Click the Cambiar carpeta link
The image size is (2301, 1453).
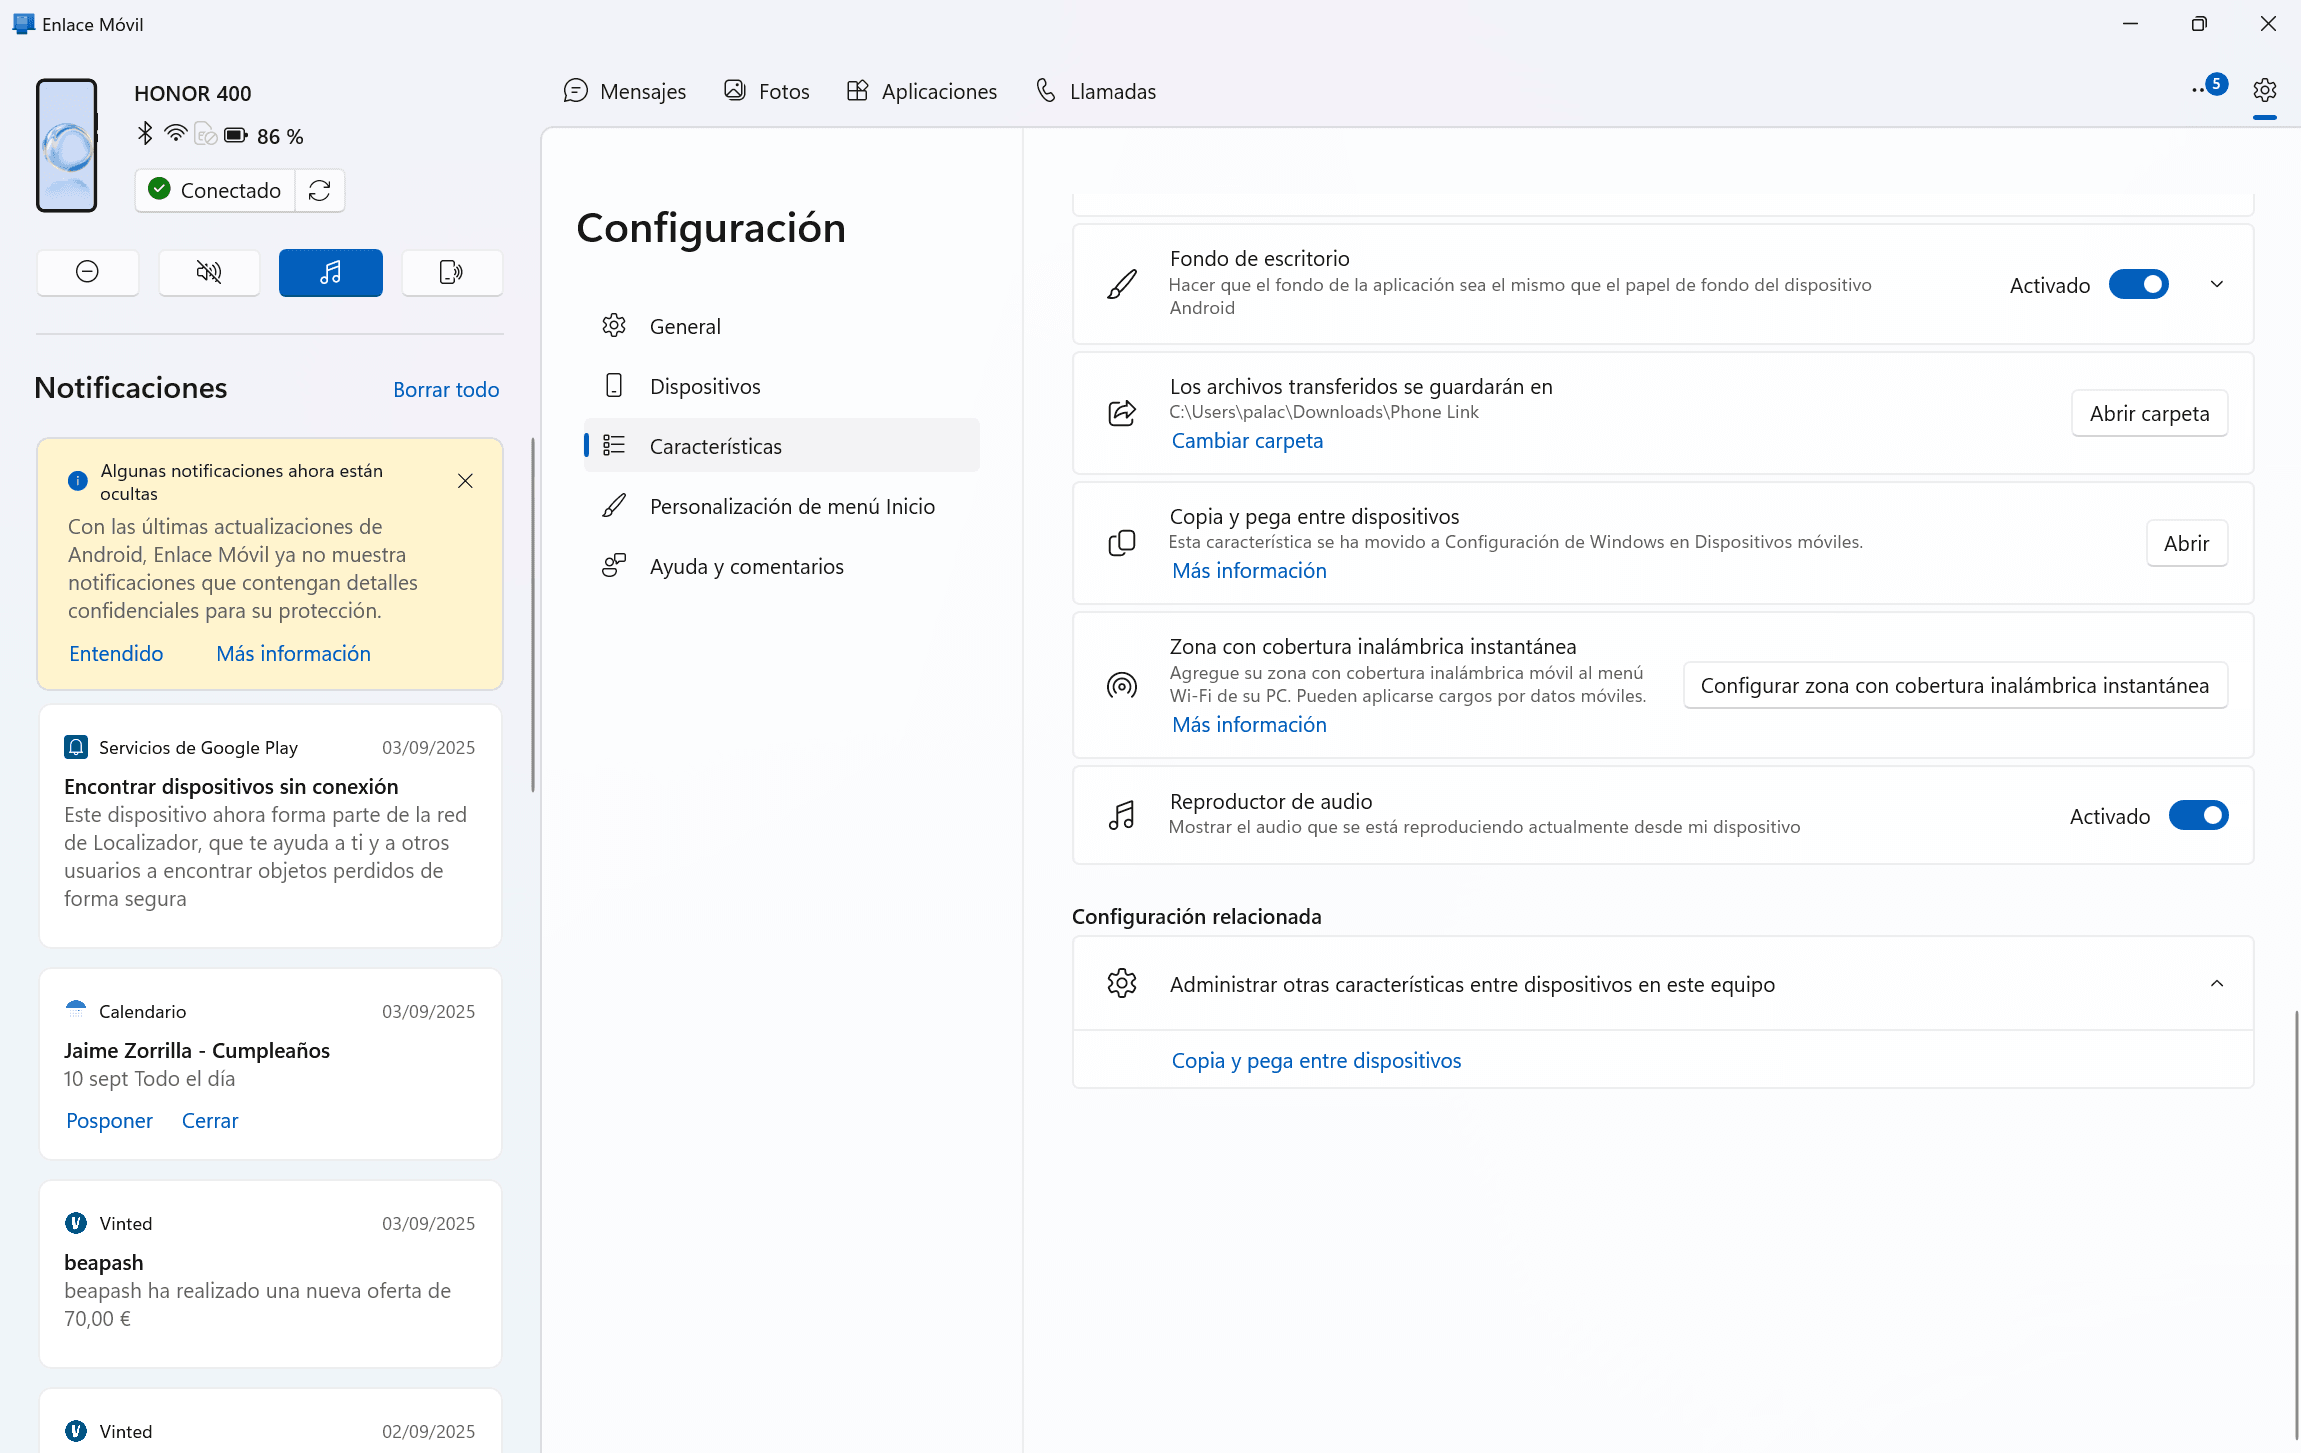coord(1247,441)
